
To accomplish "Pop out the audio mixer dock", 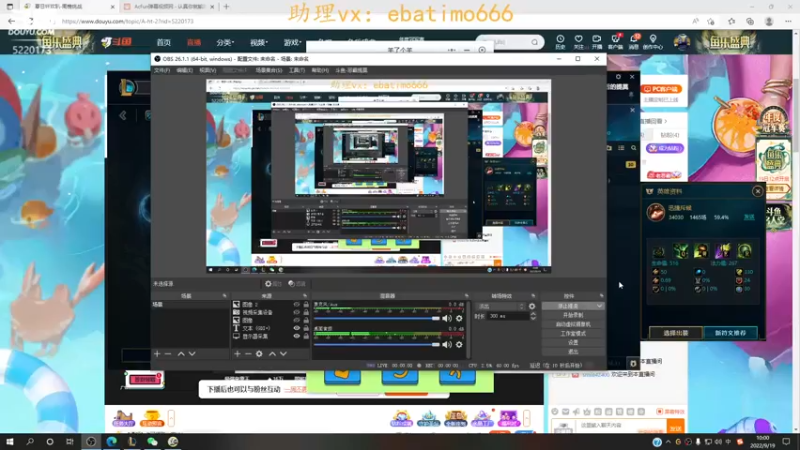I will tap(466, 296).
